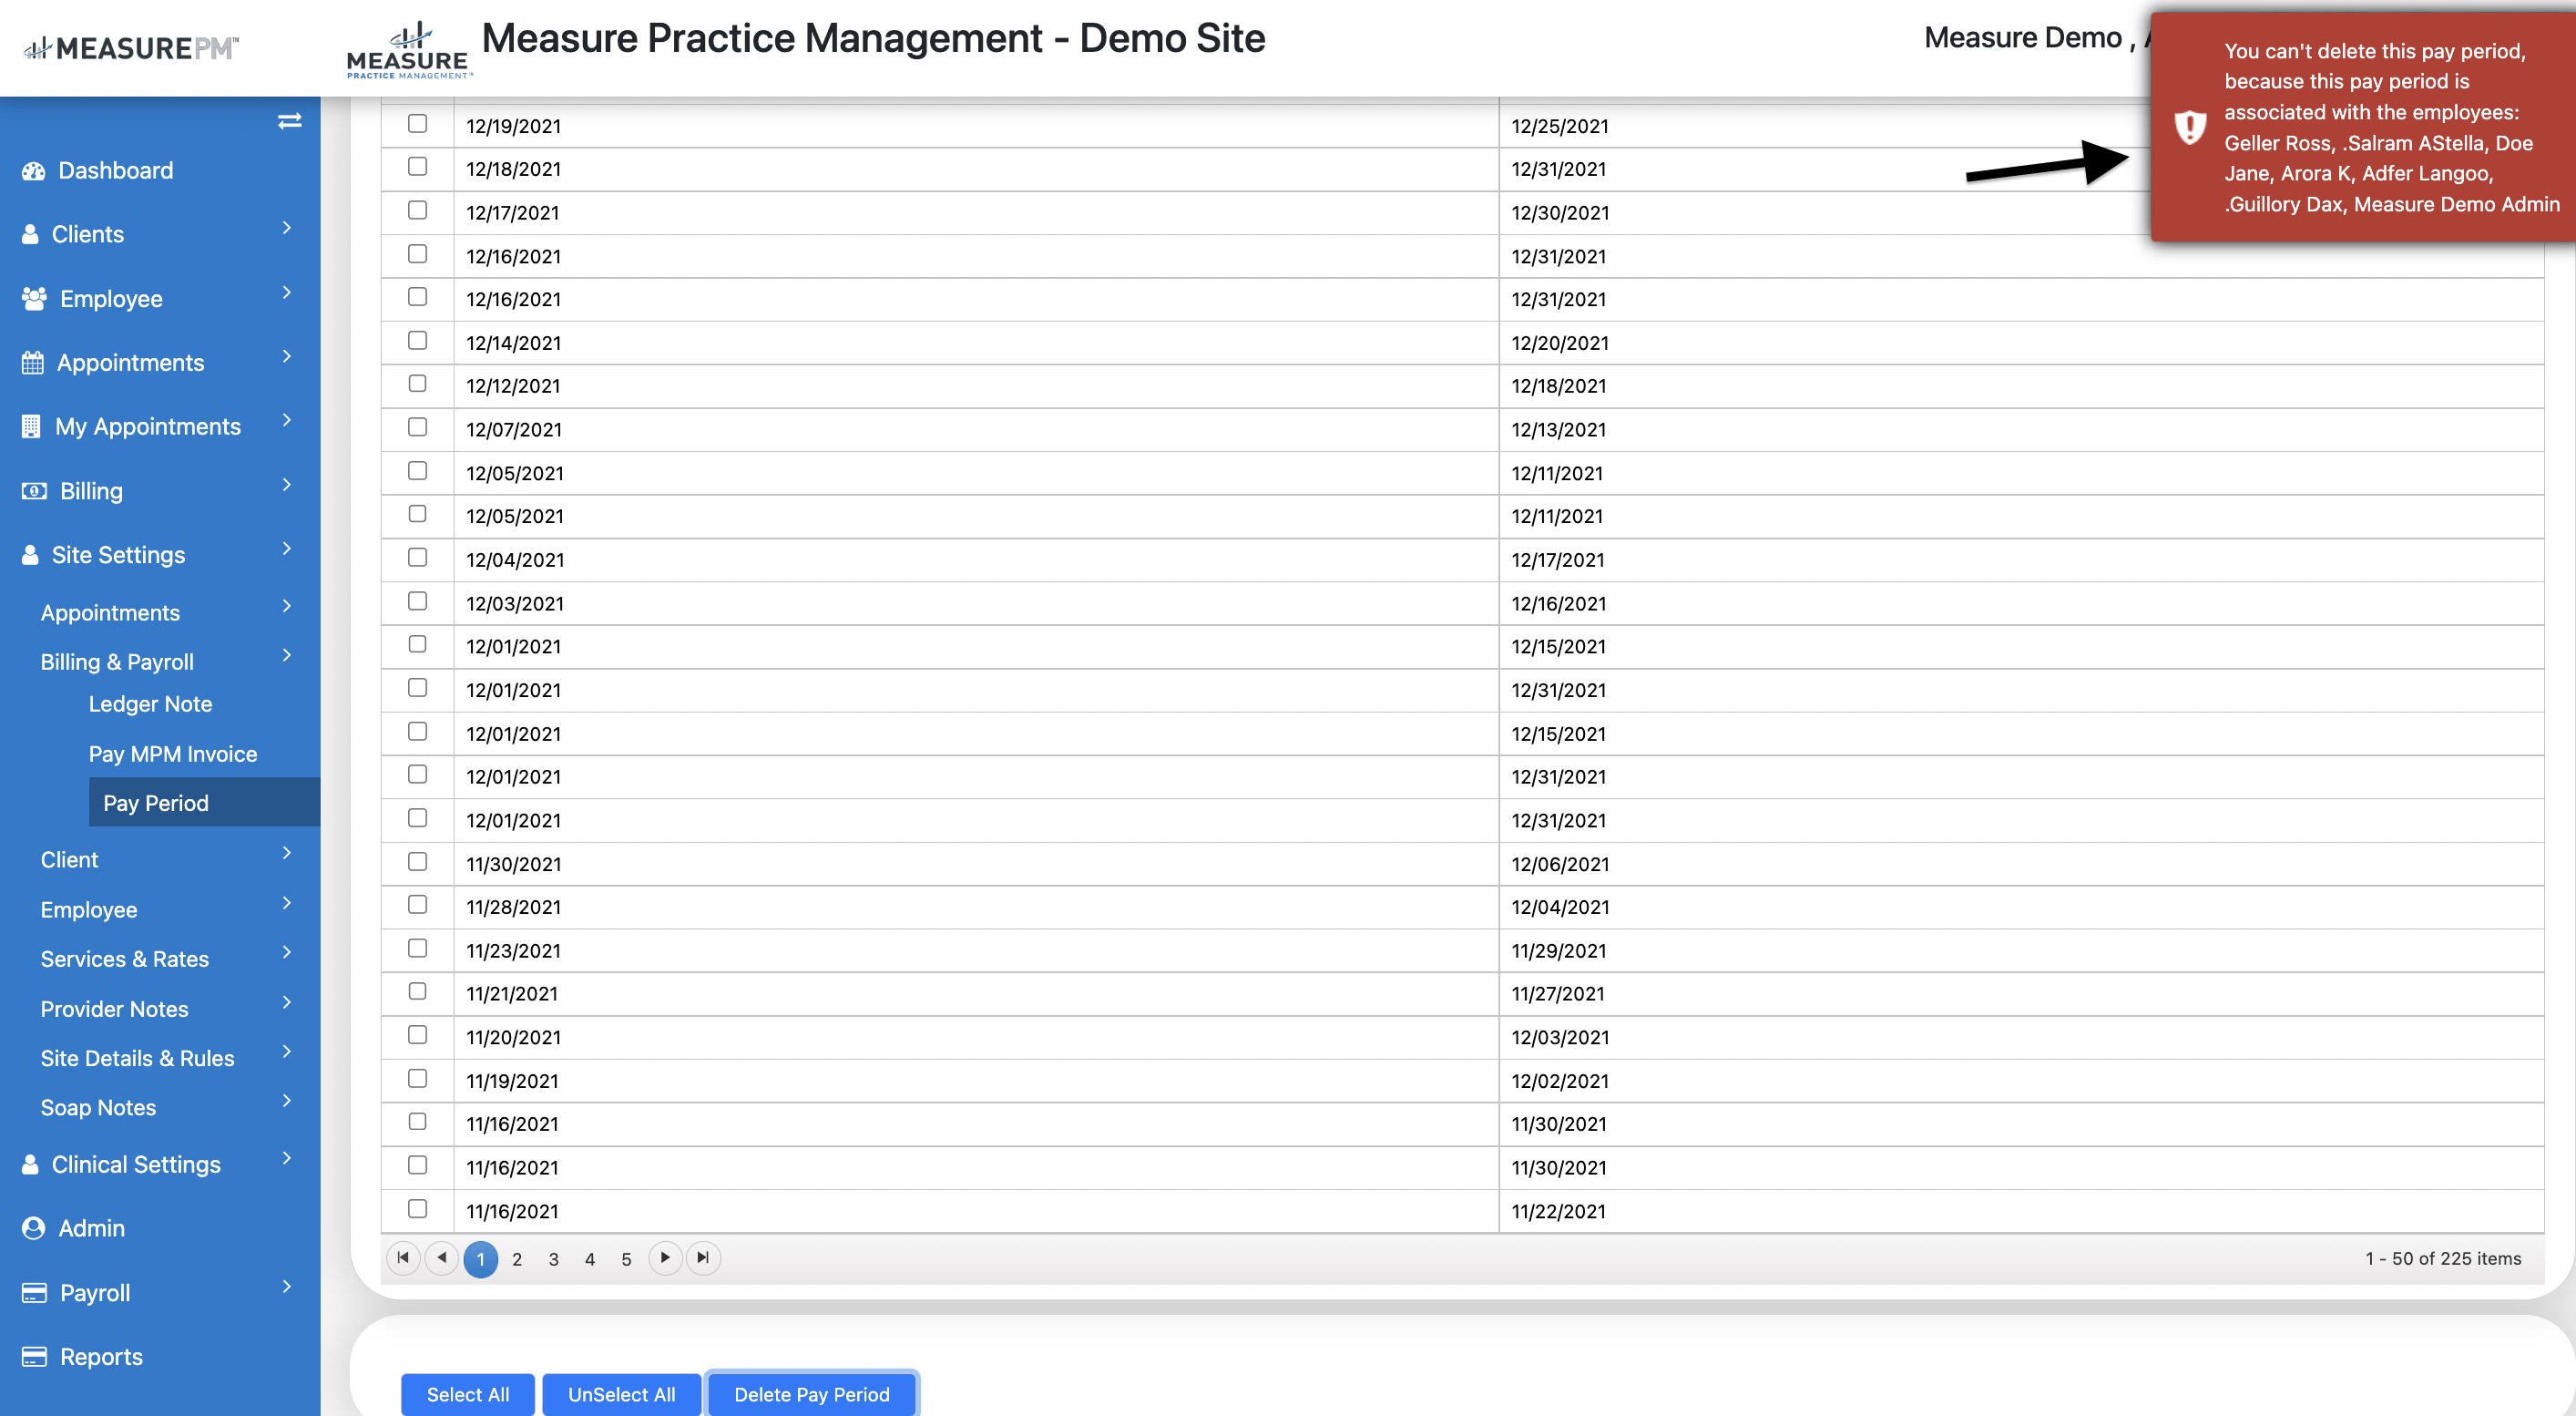Expand Services & Rates submenu
2576x1416 pixels.
click(287, 953)
